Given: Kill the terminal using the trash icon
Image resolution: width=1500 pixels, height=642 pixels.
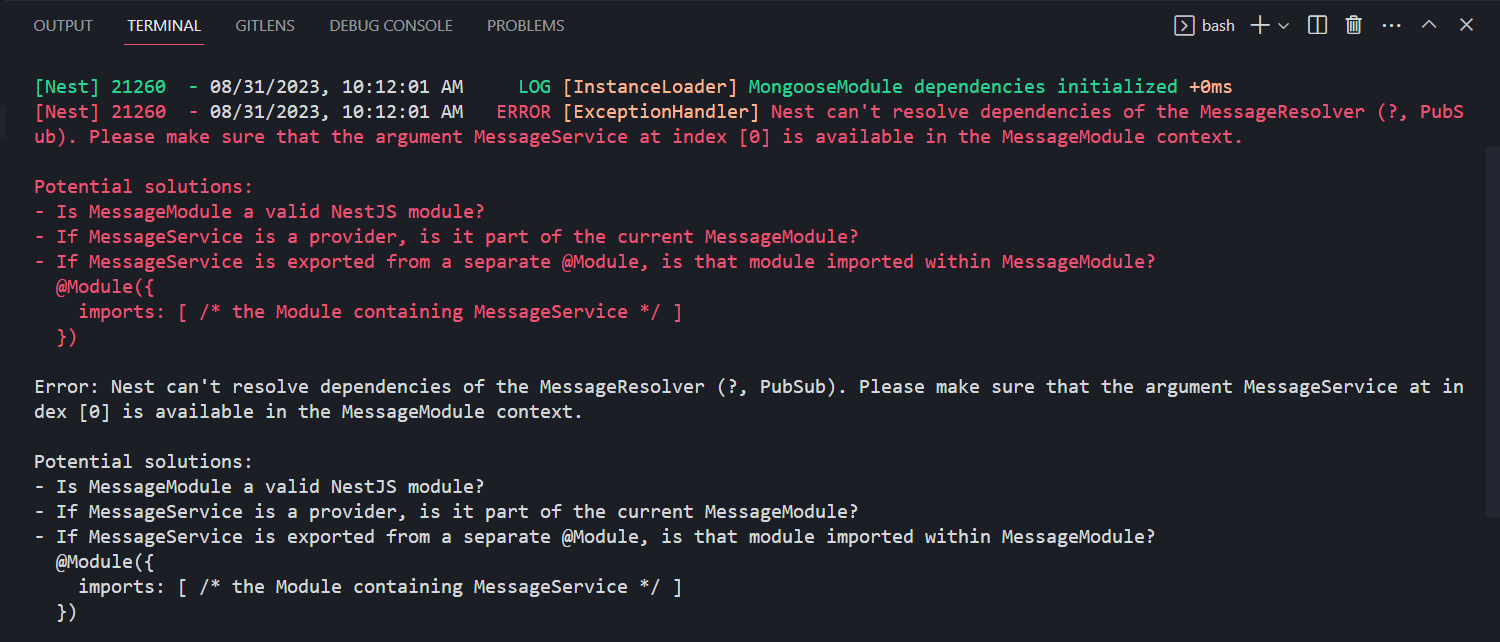Looking at the screenshot, I should coord(1353,24).
